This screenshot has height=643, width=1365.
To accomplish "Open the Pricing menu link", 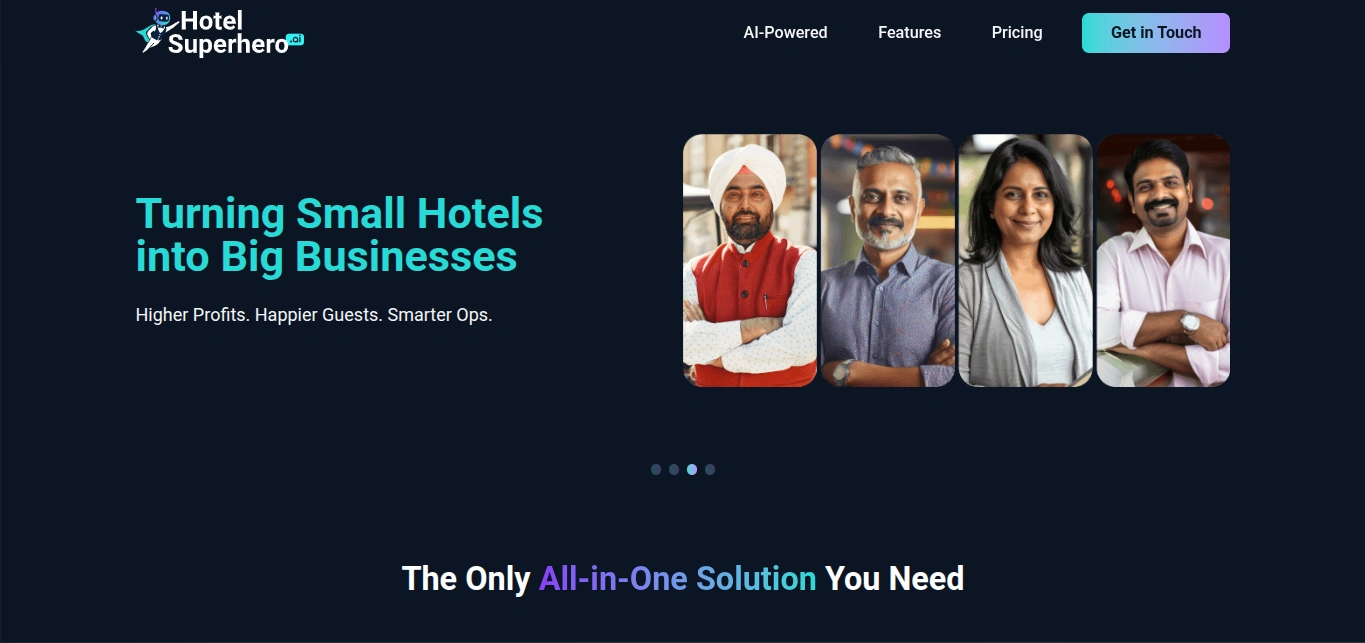I will coord(1017,33).
